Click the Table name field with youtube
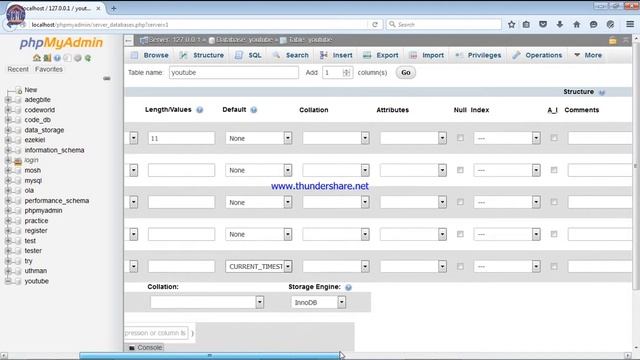 (x=234, y=73)
